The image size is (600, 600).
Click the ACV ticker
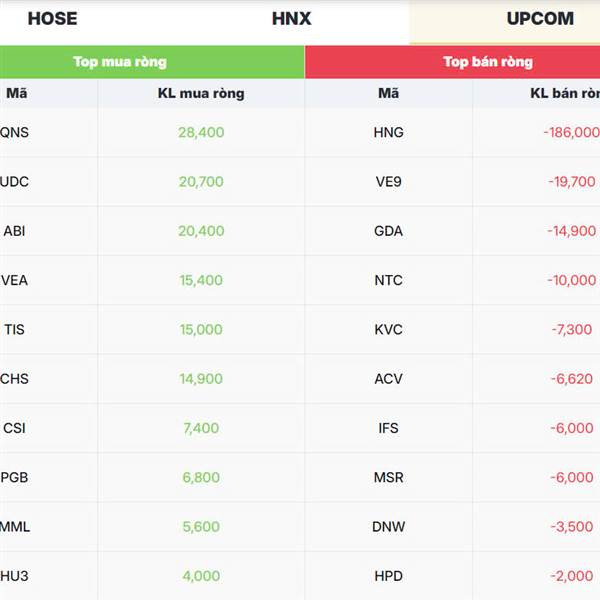coord(388,379)
